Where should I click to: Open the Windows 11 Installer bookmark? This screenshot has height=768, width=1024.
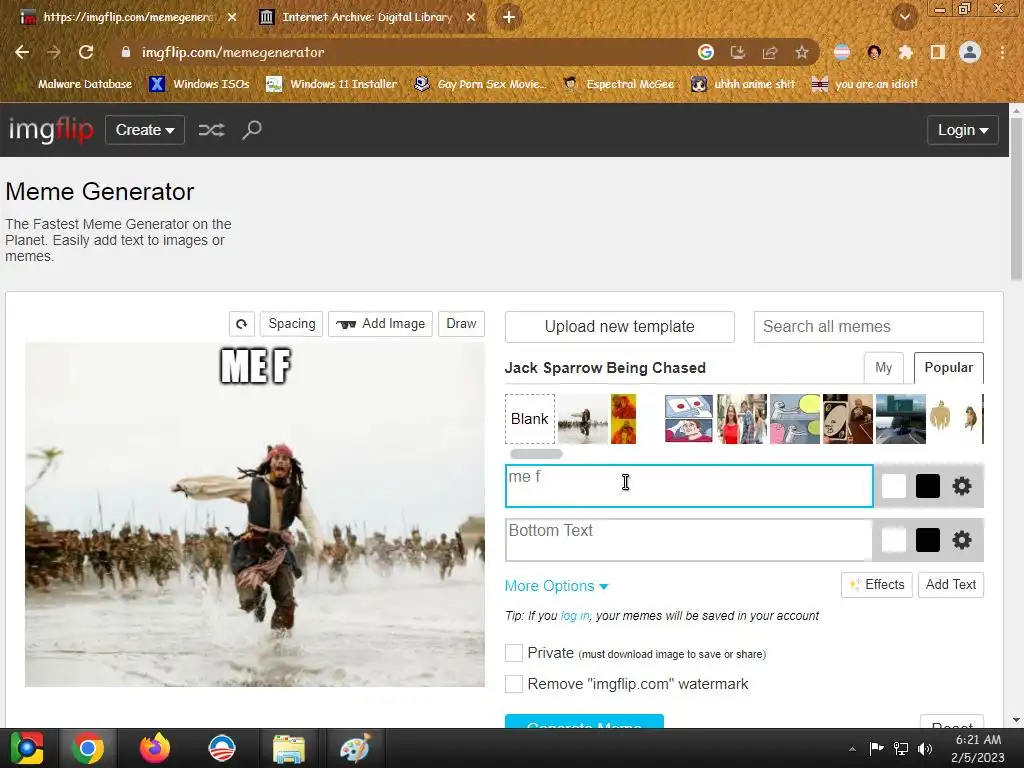(332, 84)
